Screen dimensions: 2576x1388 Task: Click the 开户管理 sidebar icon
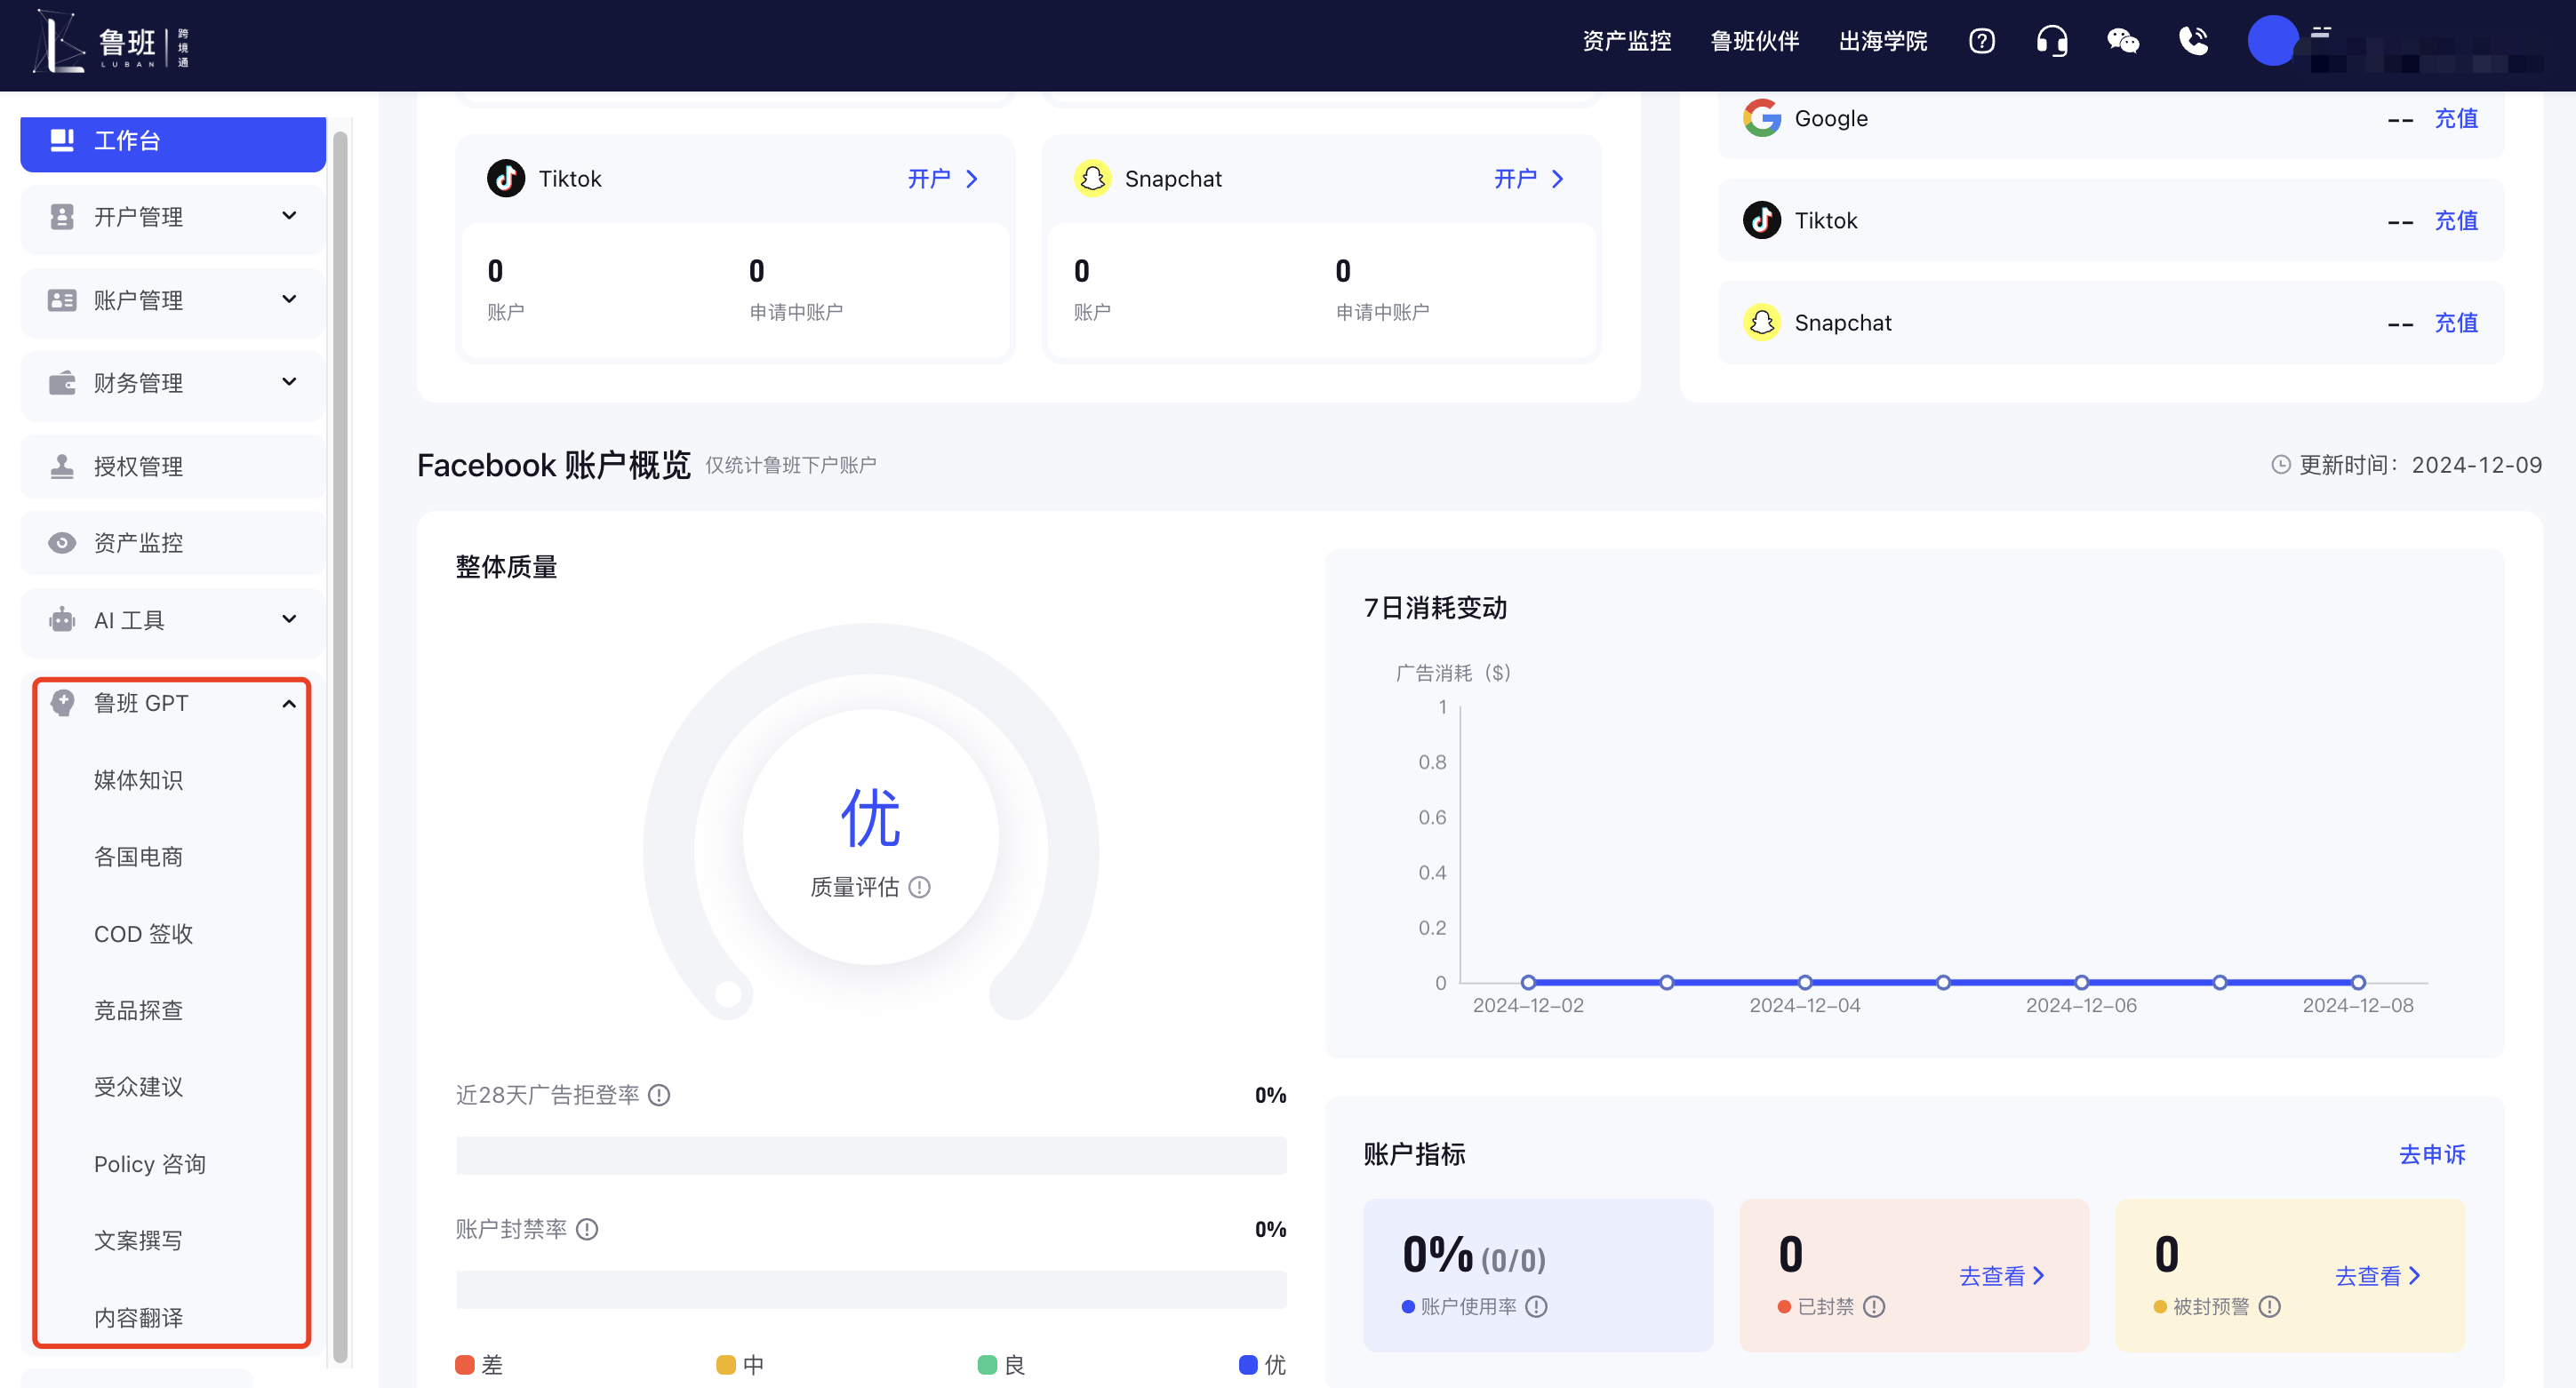point(62,217)
